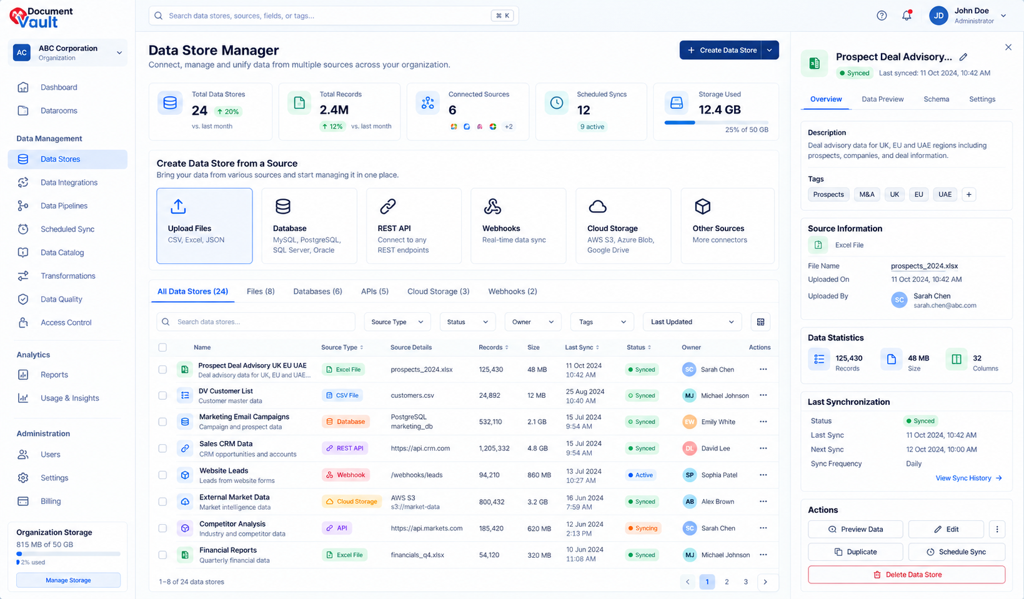Click the Billing card icon
This screenshot has width=1024, height=599.
coord(23,501)
